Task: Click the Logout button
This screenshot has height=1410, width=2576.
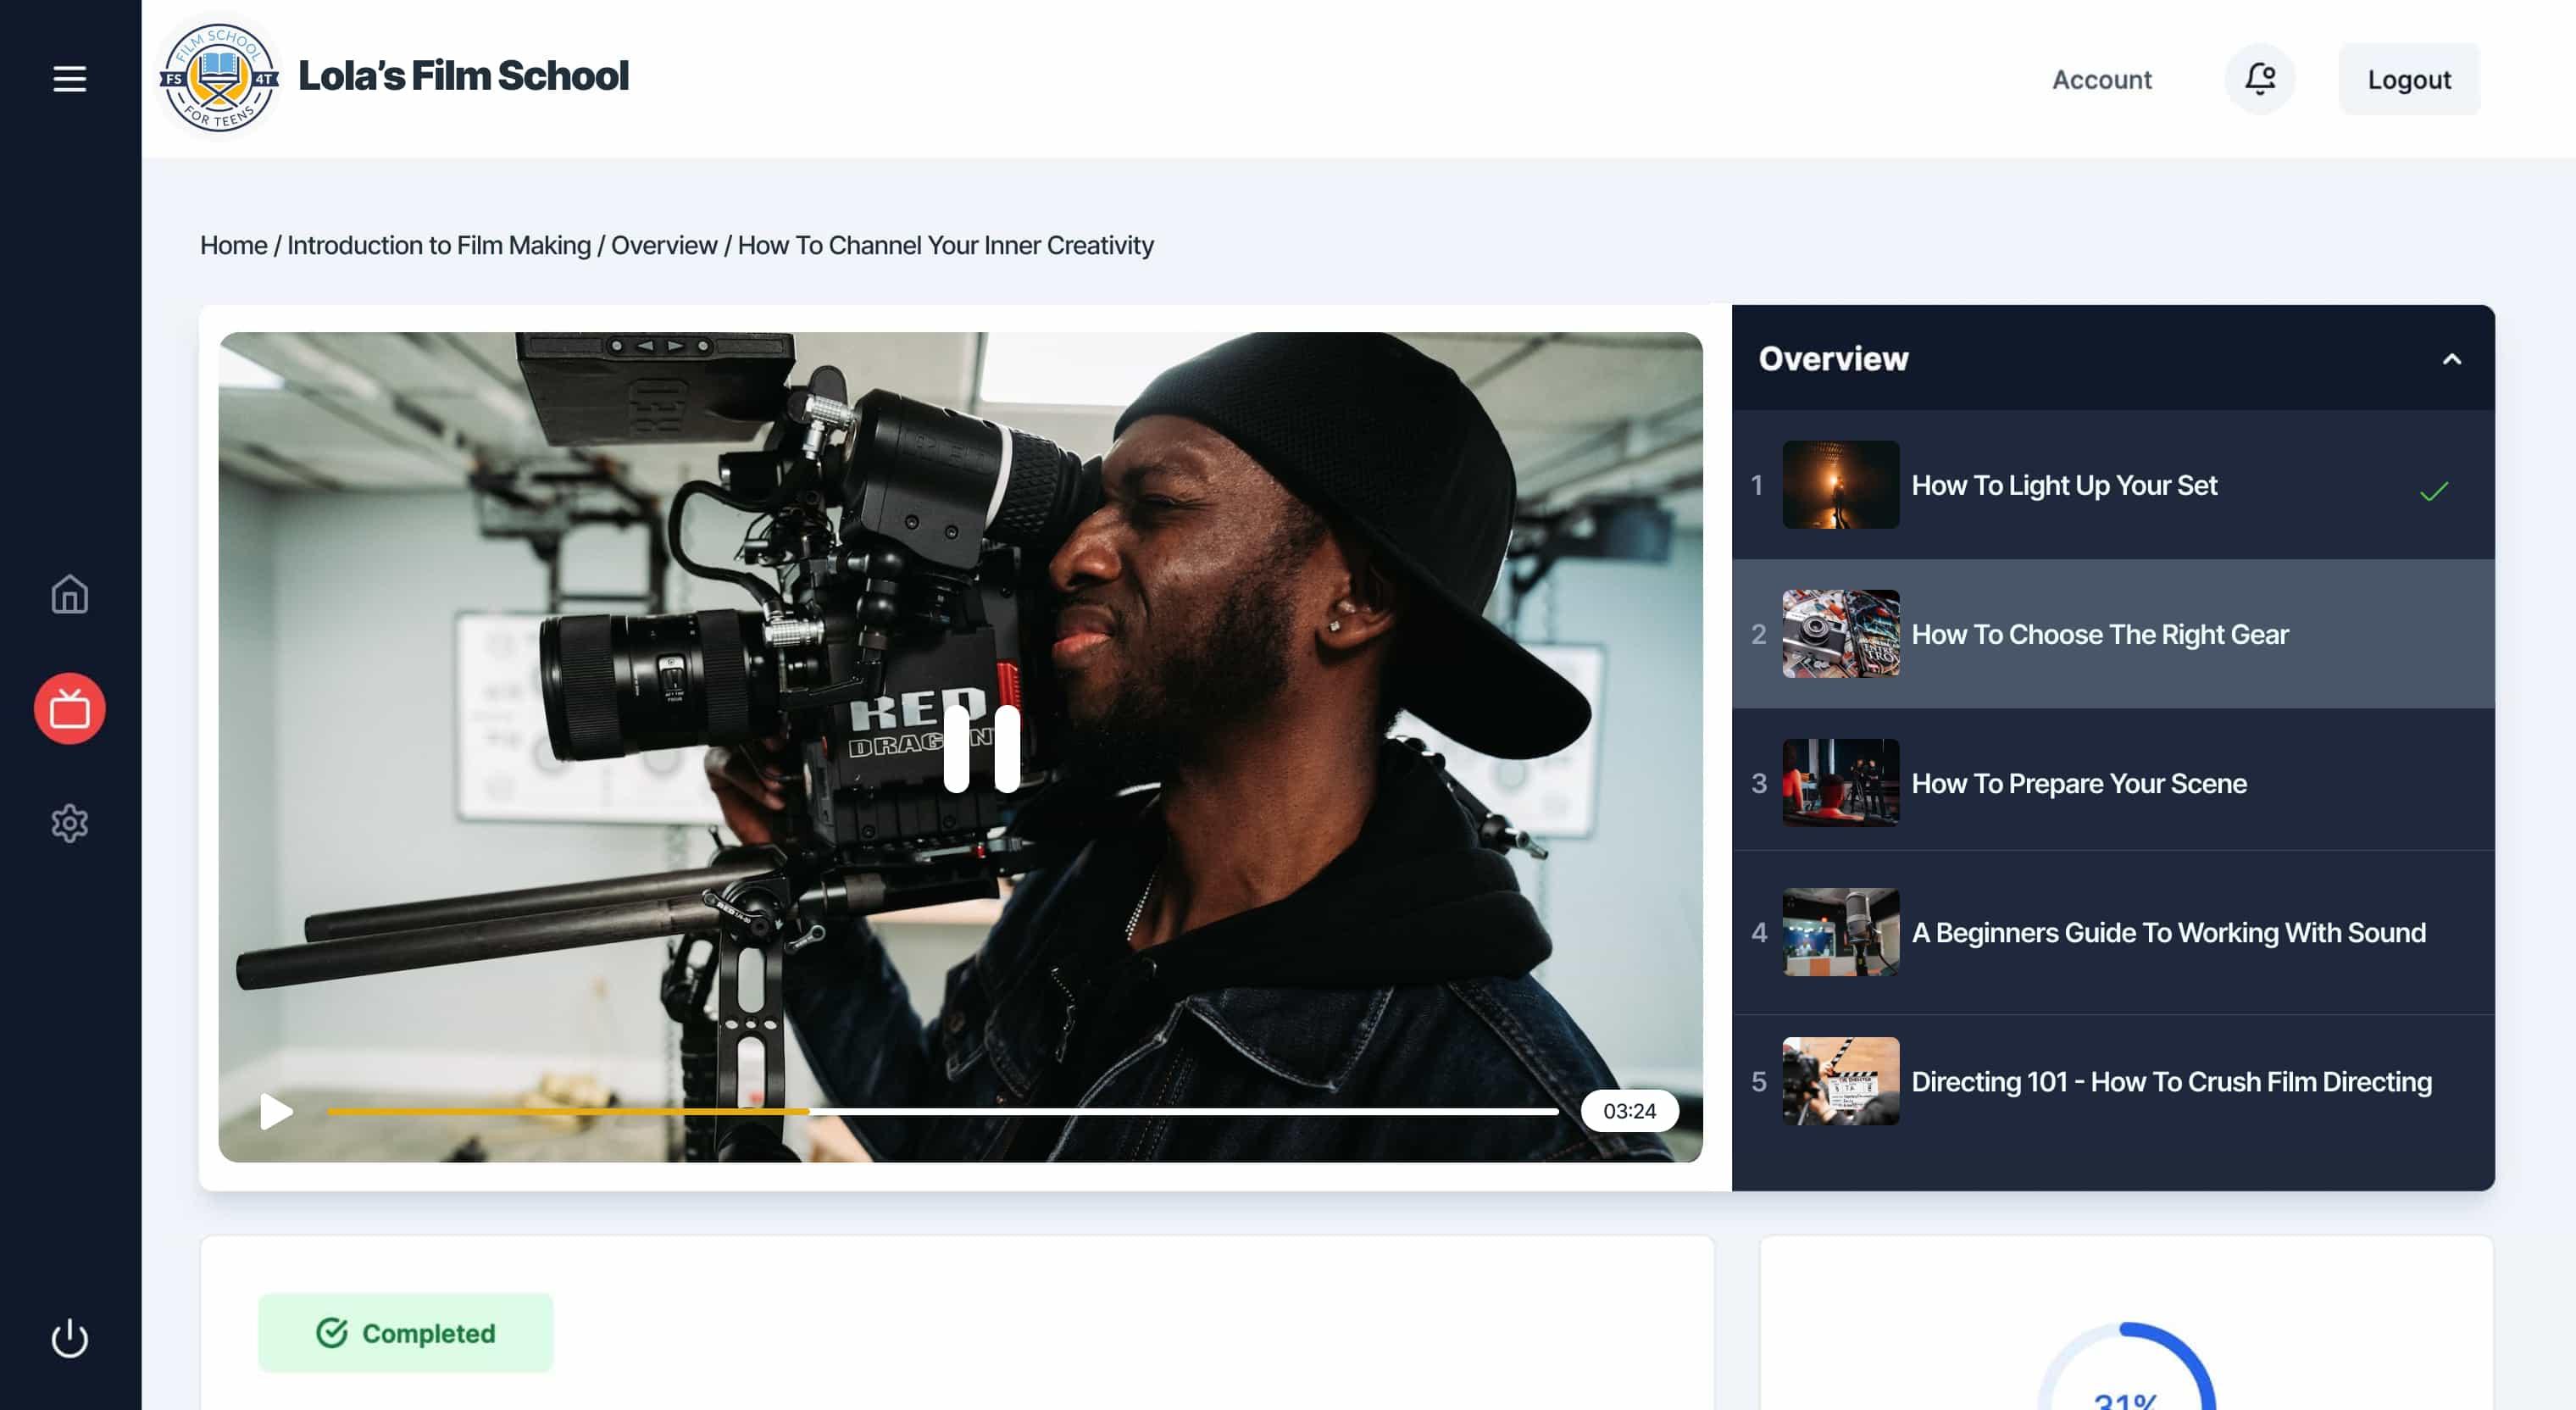Action: [x=2408, y=79]
